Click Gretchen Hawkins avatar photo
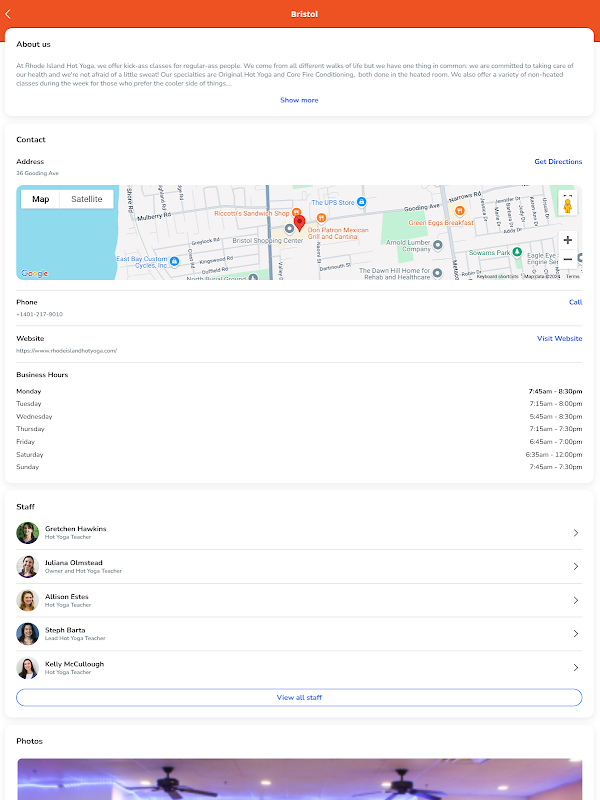 tap(28, 533)
